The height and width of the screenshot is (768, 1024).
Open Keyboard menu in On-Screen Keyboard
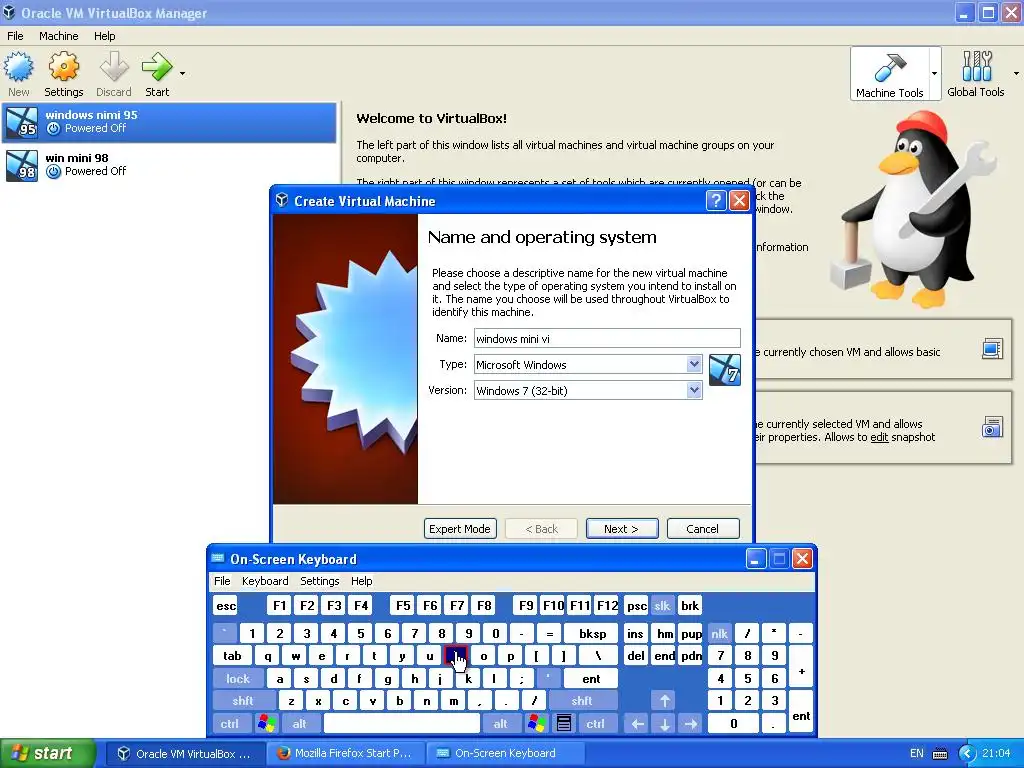[x=264, y=581]
